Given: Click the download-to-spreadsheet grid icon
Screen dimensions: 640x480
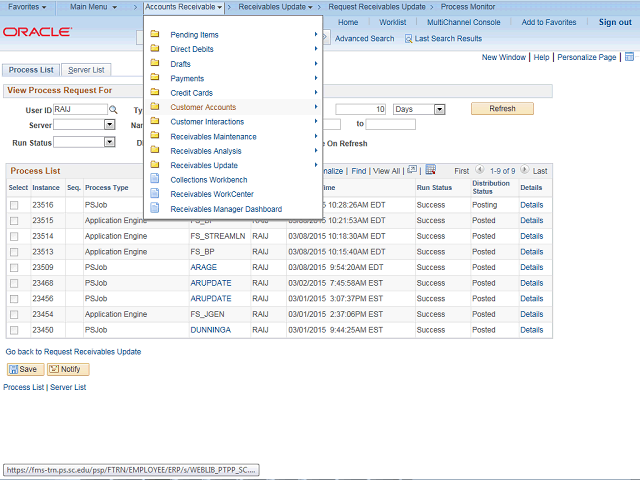Looking at the screenshot, I should pos(430,171).
